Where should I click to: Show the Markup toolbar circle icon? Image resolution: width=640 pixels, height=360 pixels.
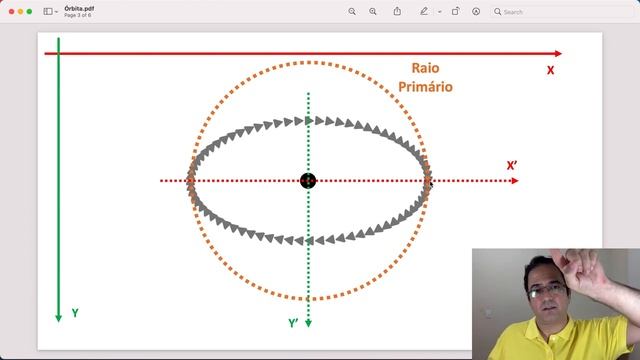(476, 11)
